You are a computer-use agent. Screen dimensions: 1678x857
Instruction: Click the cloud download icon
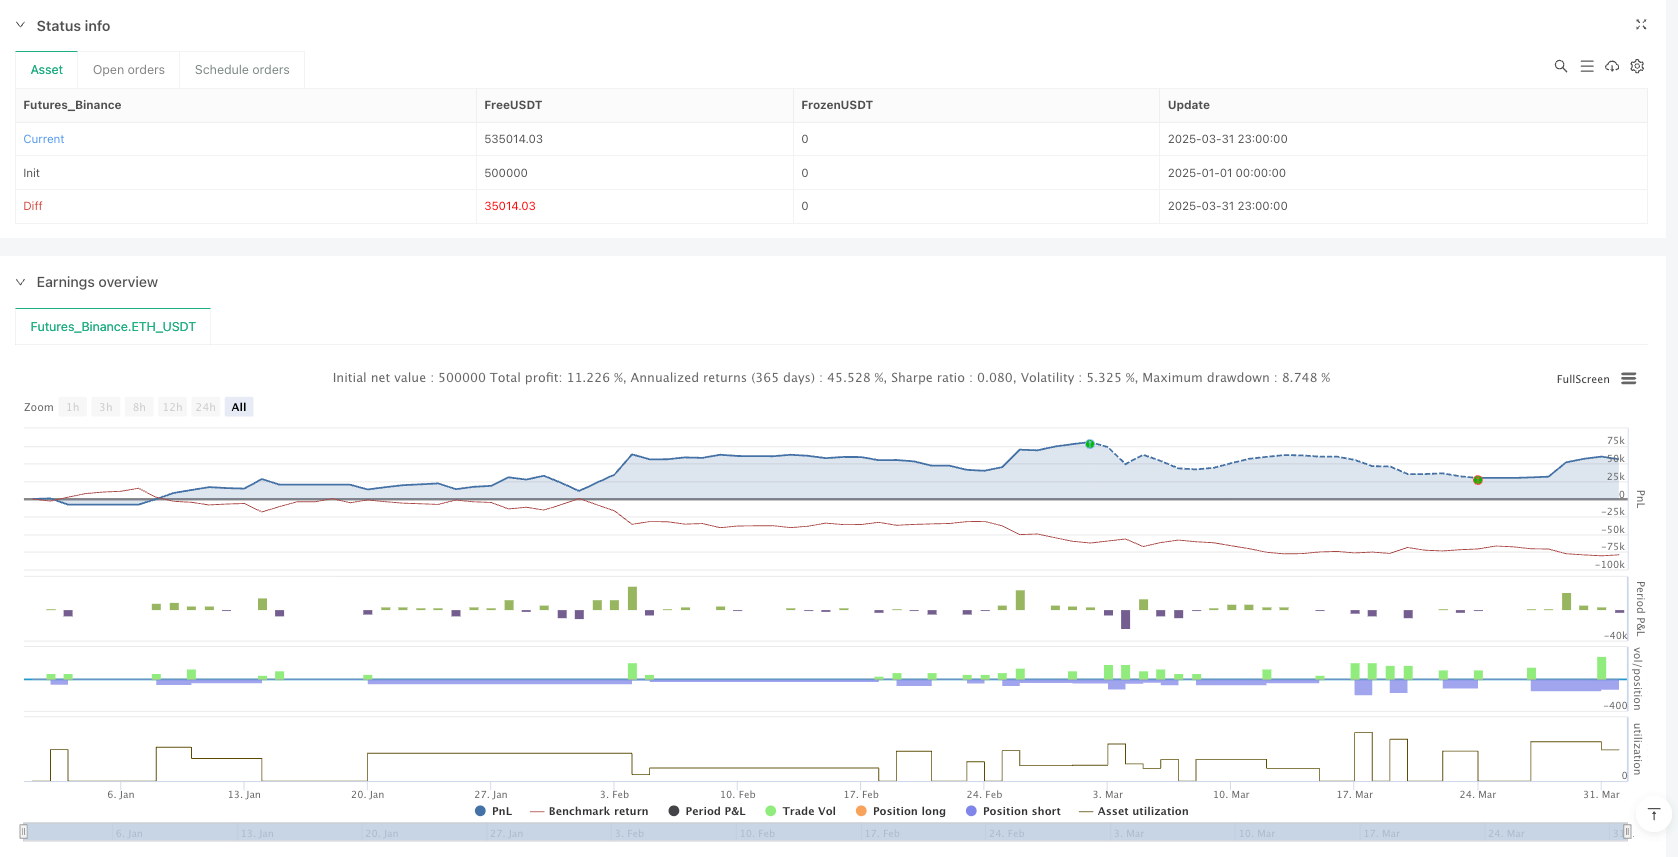[x=1612, y=66]
